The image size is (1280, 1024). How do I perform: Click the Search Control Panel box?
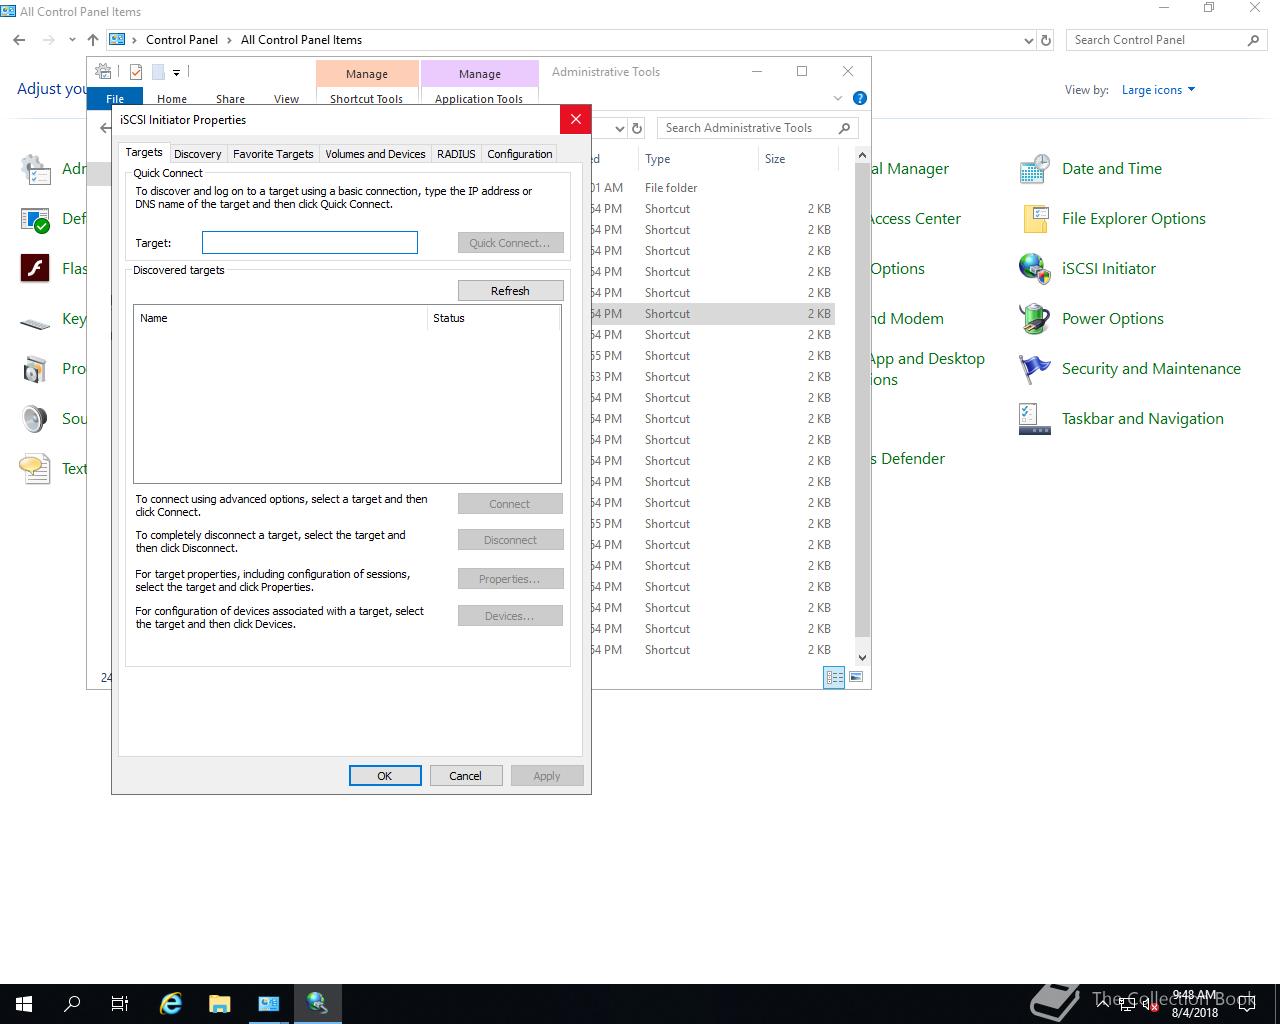[1166, 40]
